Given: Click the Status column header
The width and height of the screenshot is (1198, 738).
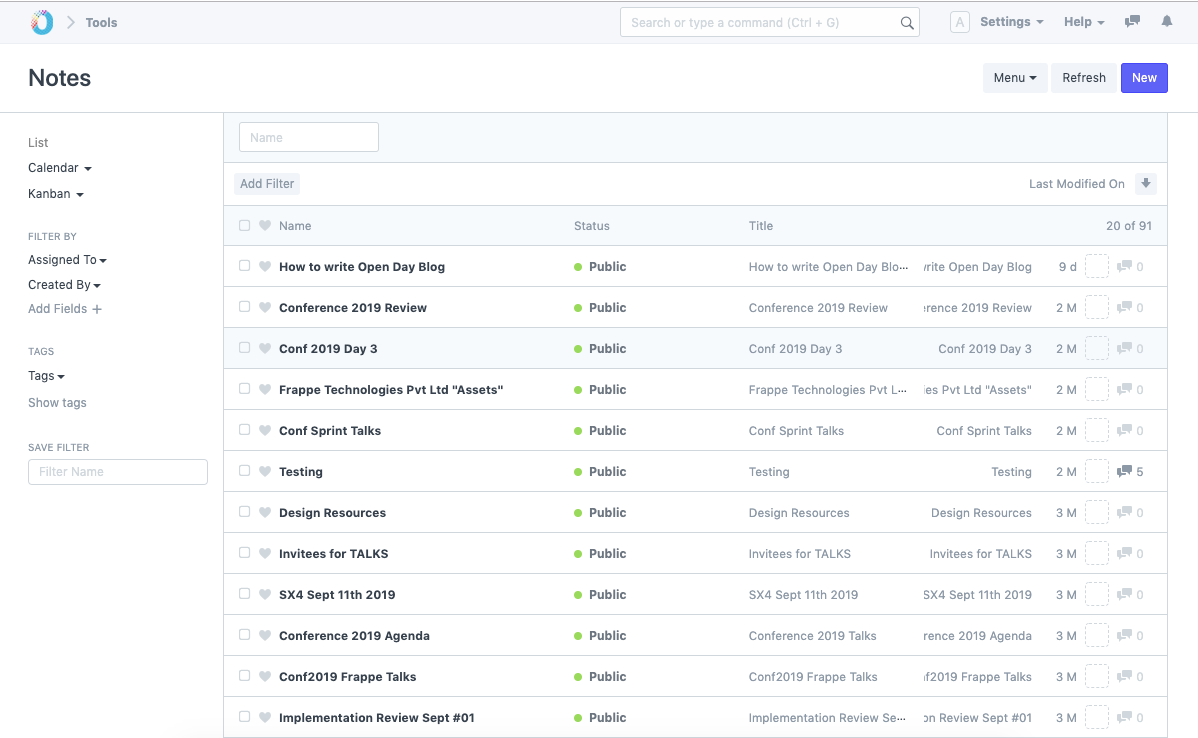Looking at the screenshot, I should point(591,226).
